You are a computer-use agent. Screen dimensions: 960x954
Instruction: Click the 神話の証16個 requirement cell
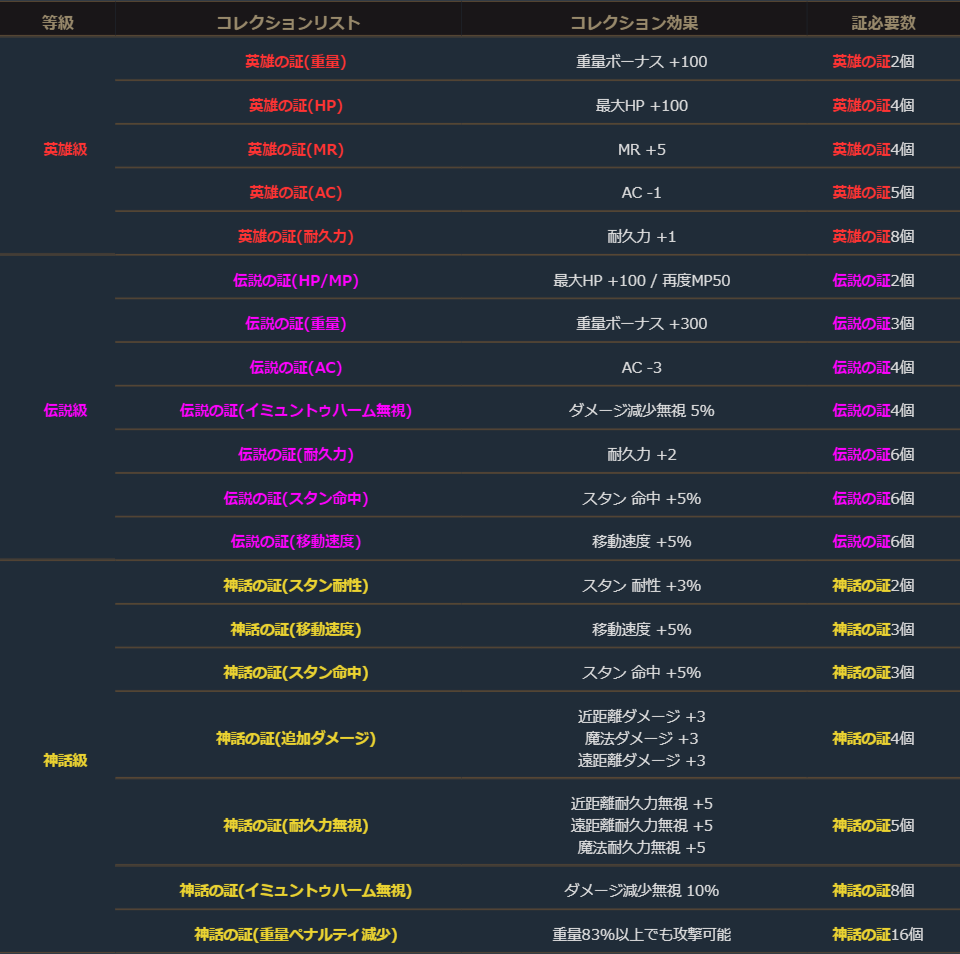pos(877,934)
